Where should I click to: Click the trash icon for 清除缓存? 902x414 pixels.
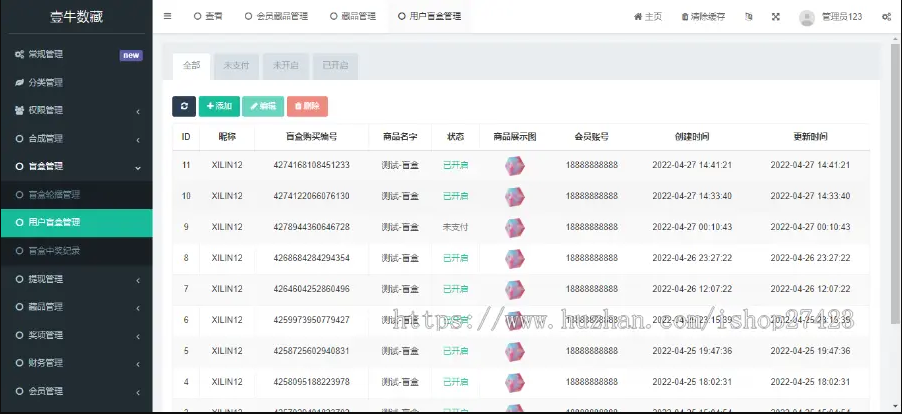(685, 17)
